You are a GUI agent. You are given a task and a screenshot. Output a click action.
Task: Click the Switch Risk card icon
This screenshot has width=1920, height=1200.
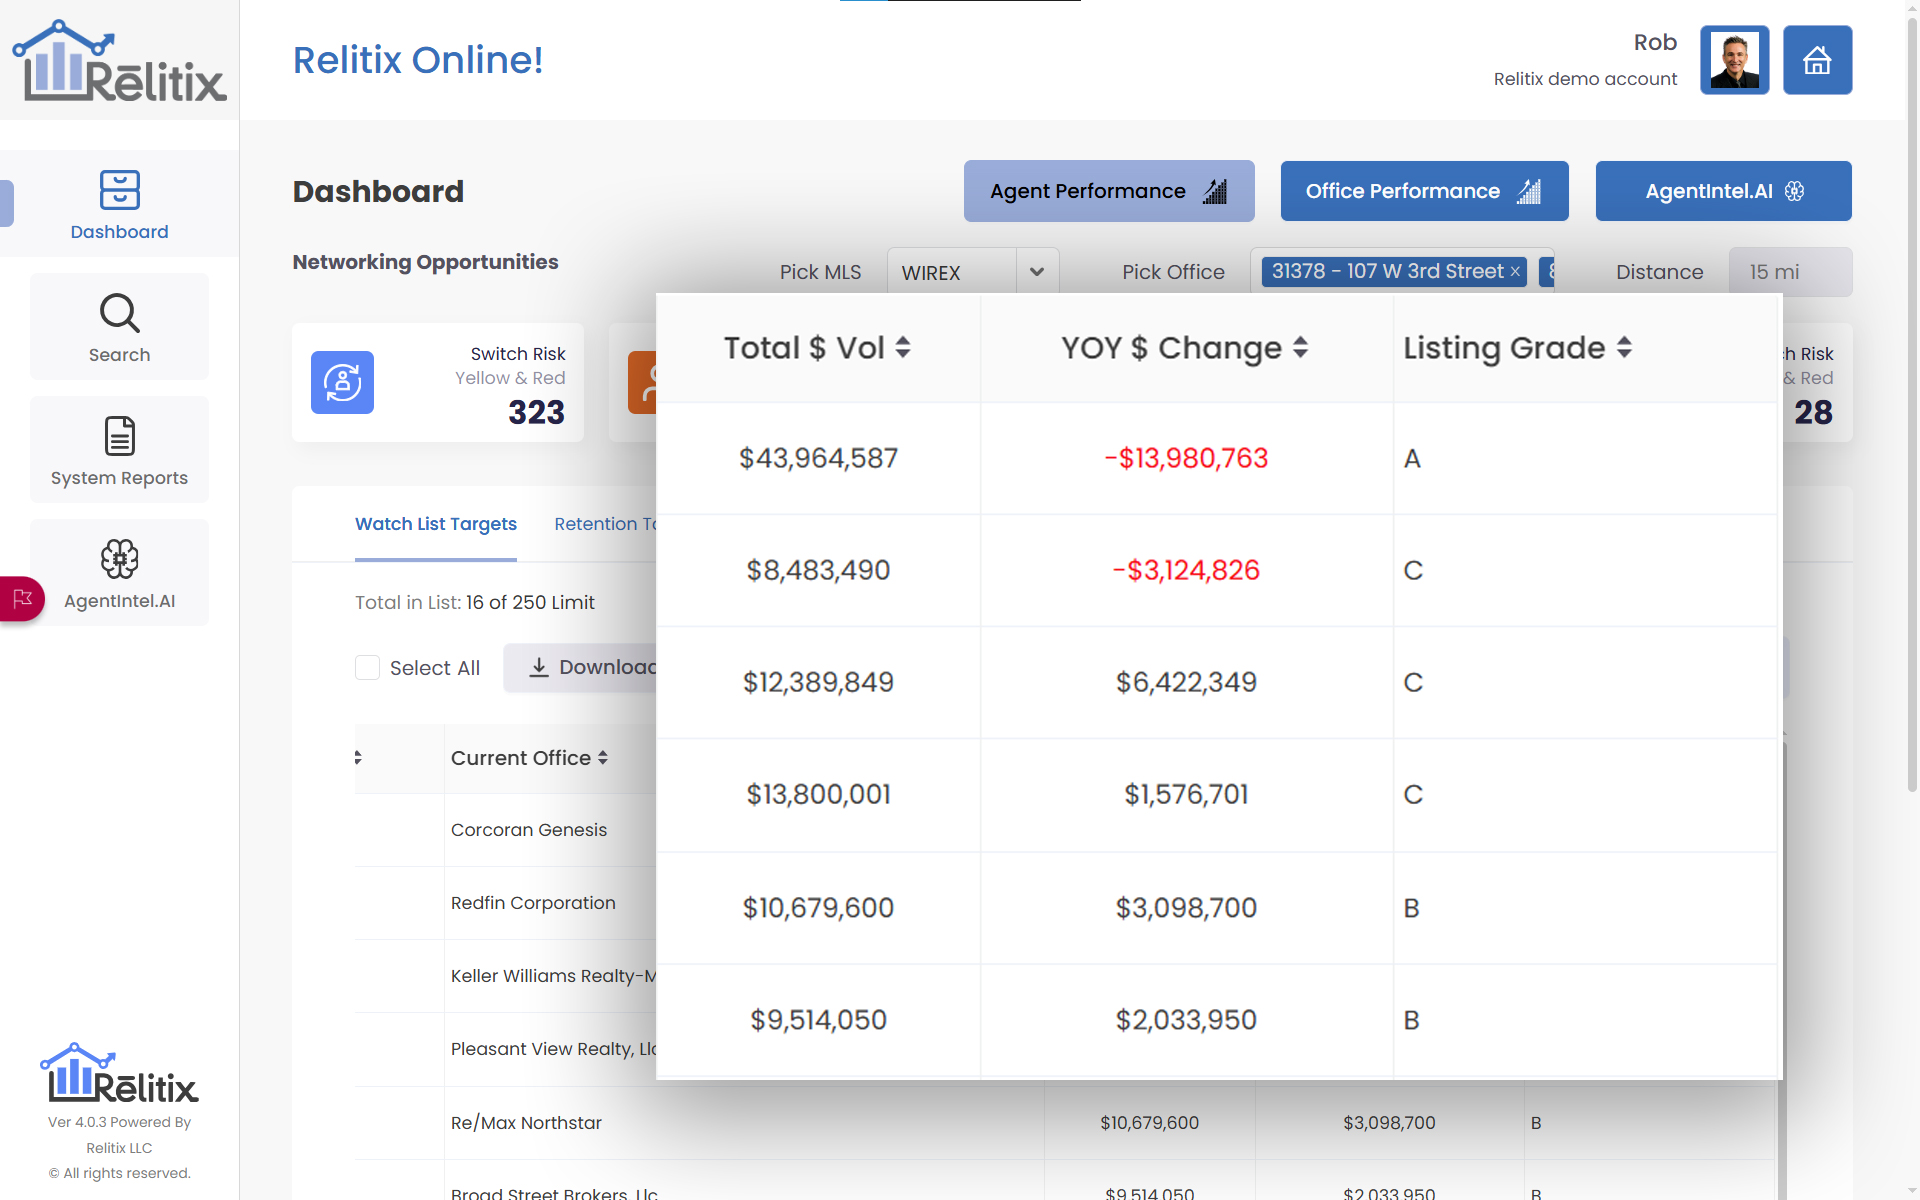coord(342,382)
